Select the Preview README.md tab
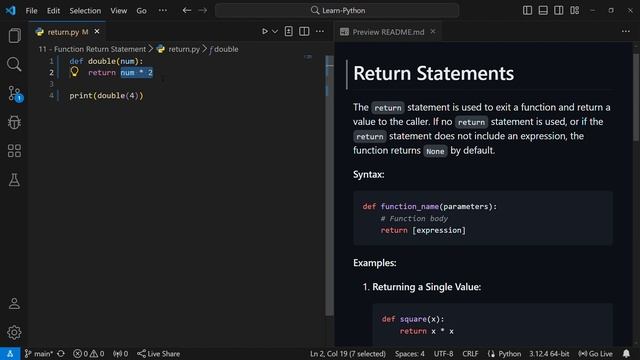 click(388, 32)
